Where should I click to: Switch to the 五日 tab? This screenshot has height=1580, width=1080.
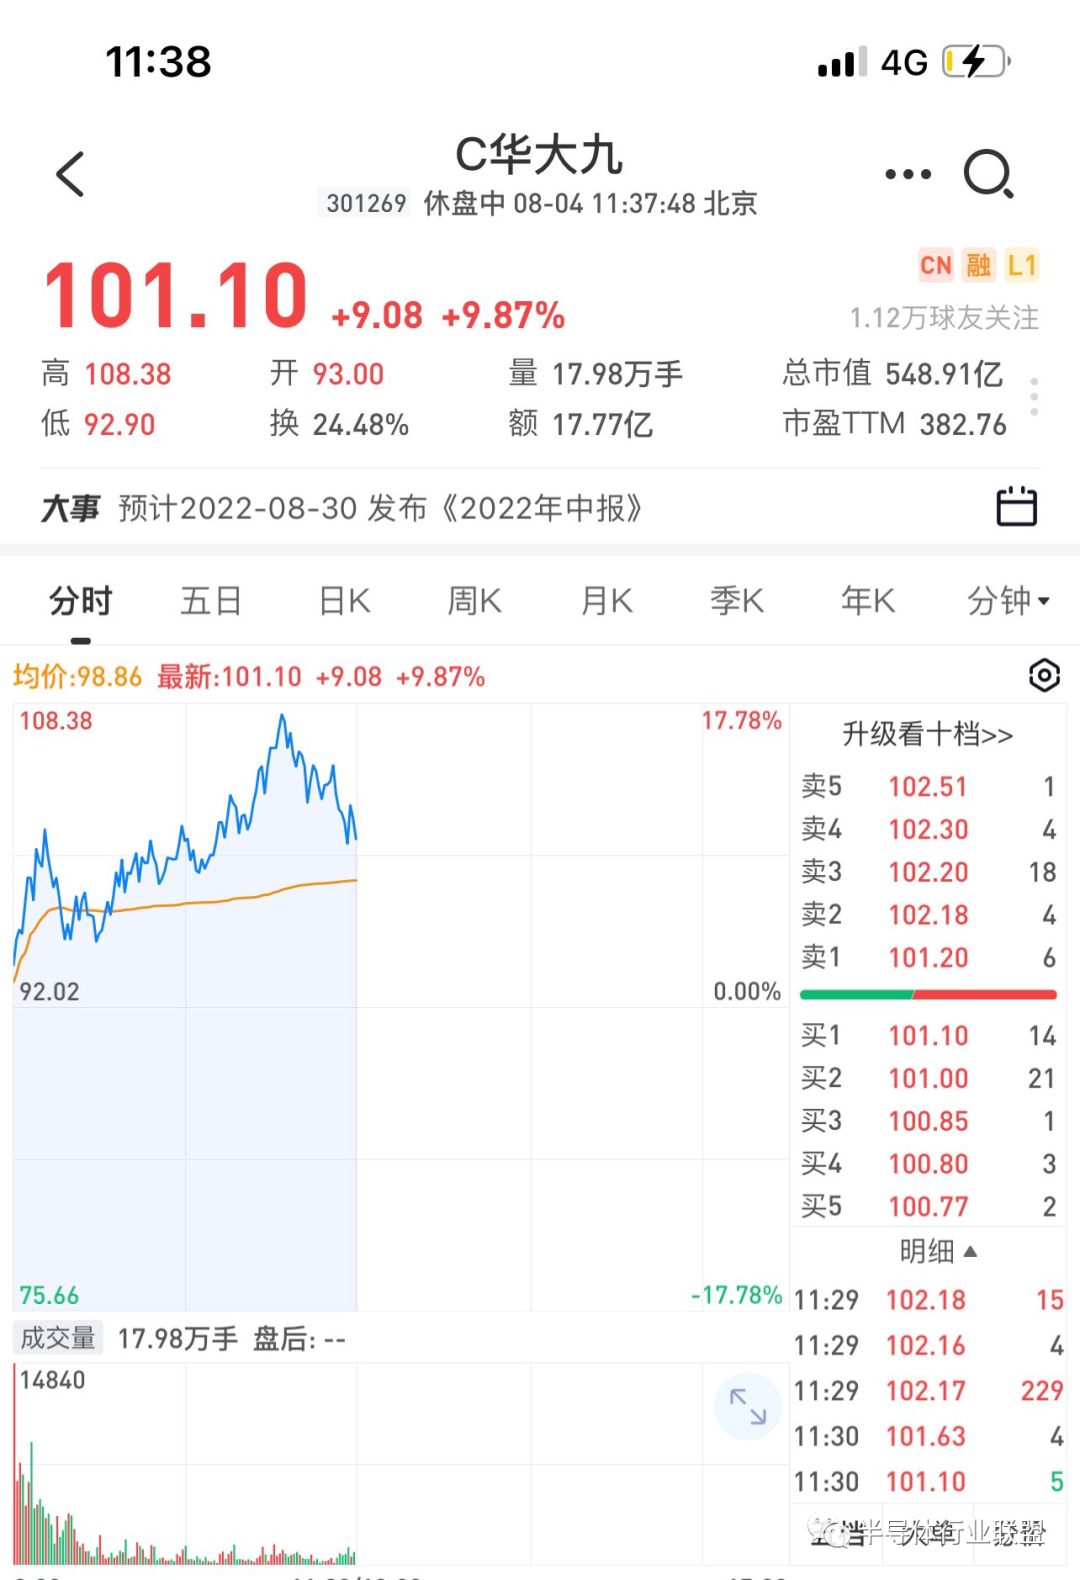tap(211, 601)
